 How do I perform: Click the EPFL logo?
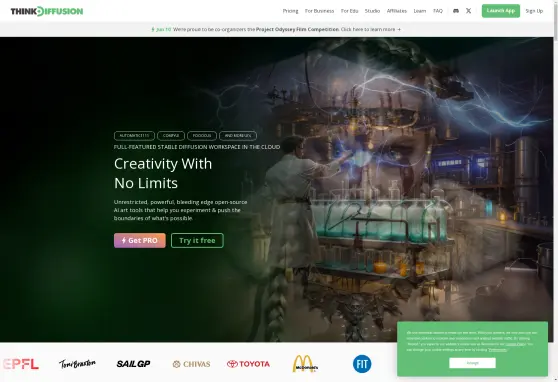pos(20,364)
